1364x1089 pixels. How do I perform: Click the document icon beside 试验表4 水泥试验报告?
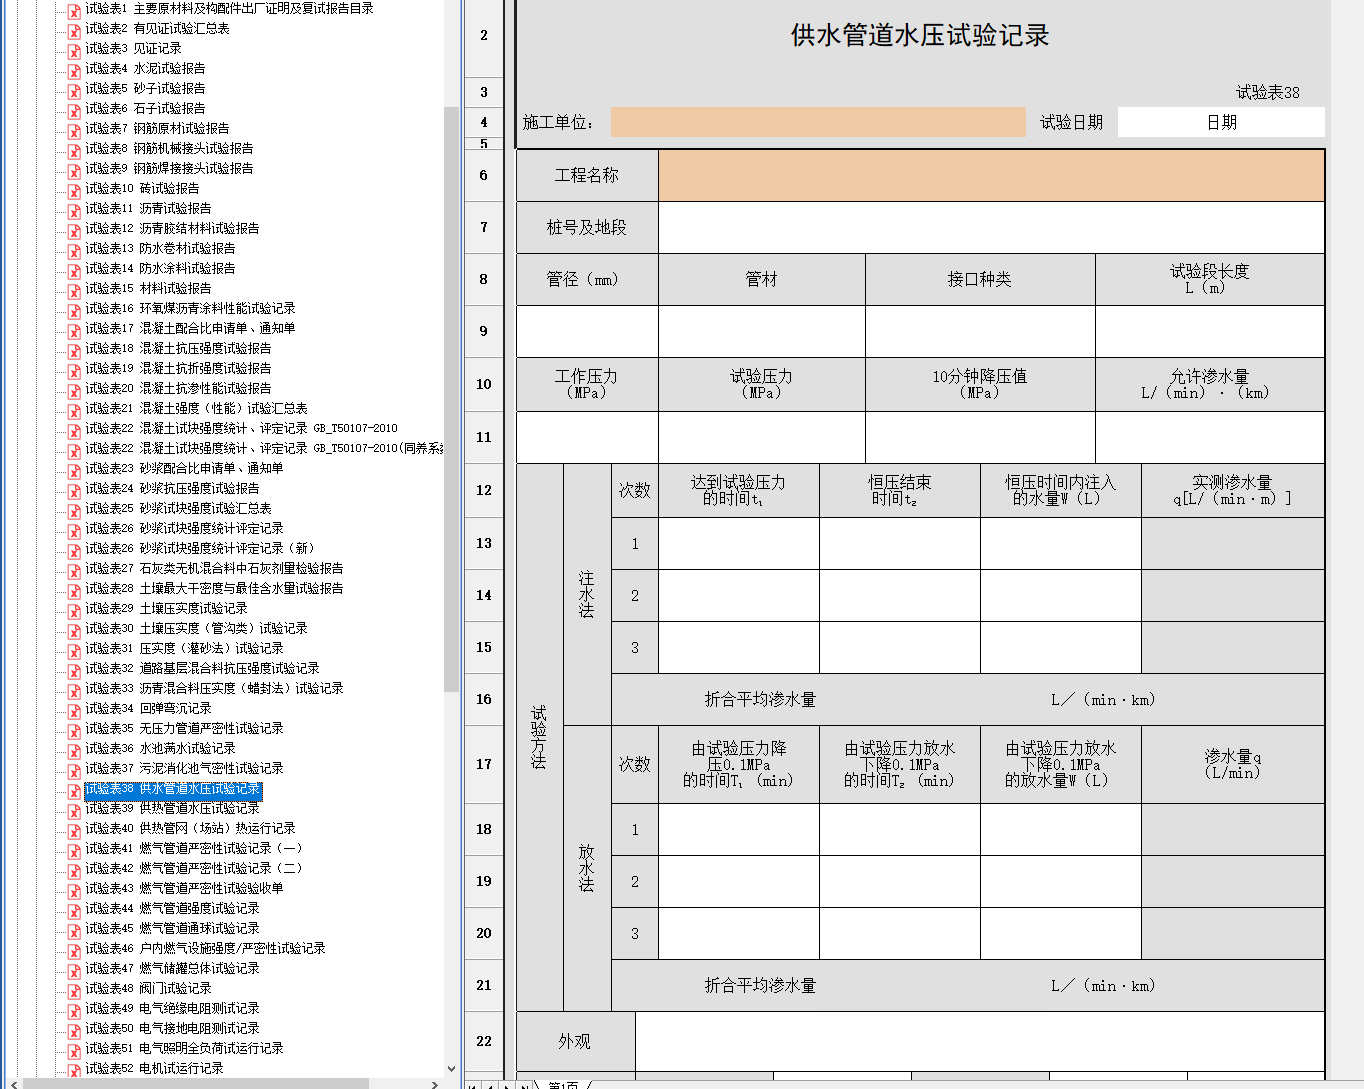coord(74,70)
